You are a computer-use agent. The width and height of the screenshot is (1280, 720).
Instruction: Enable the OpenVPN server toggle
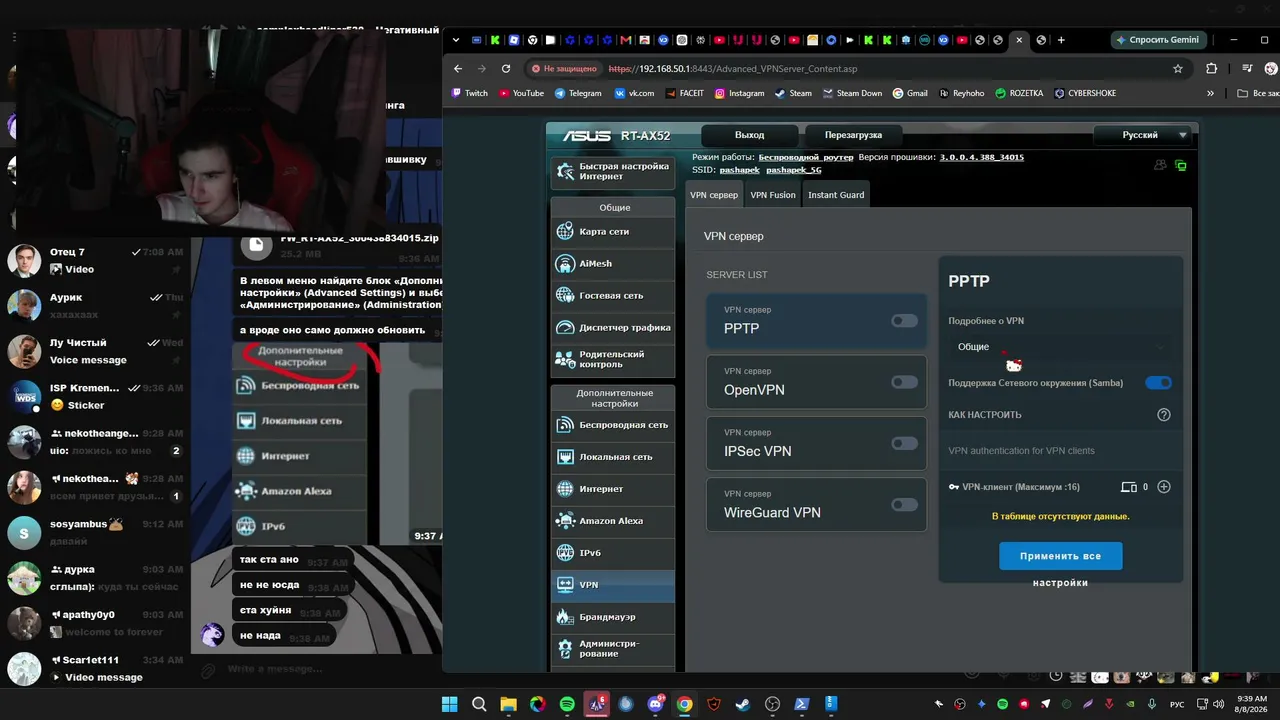coord(904,382)
